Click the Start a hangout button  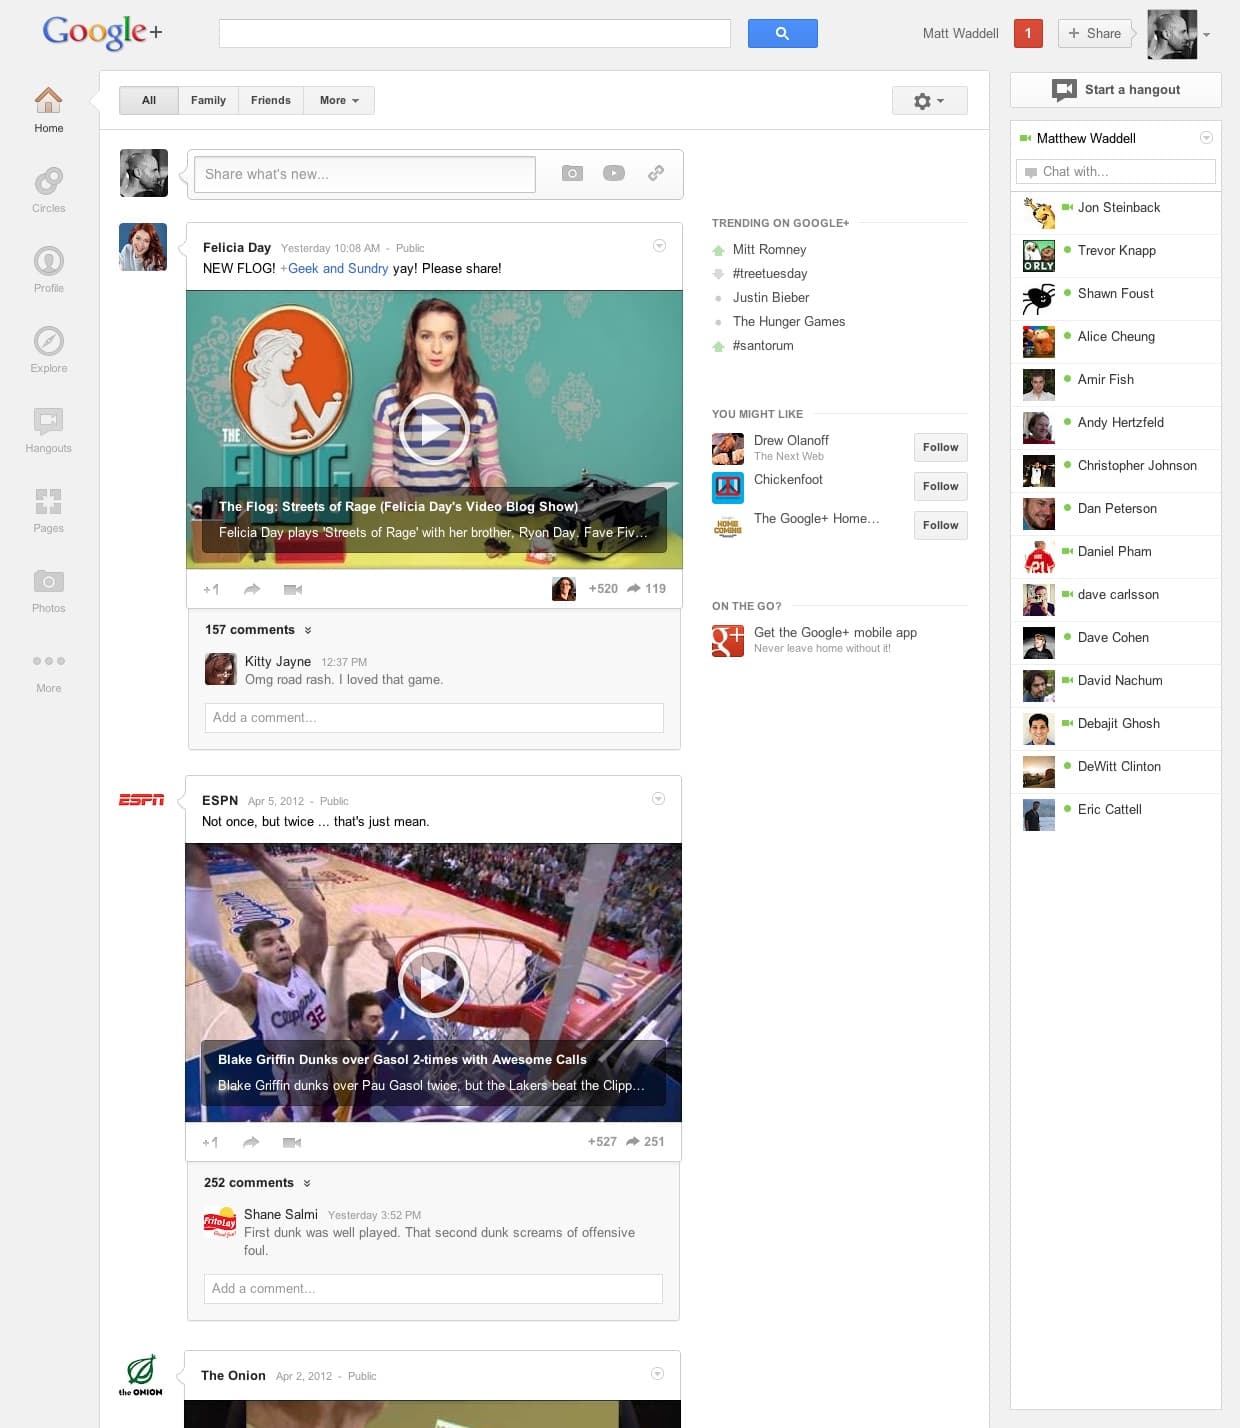(1116, 90)
